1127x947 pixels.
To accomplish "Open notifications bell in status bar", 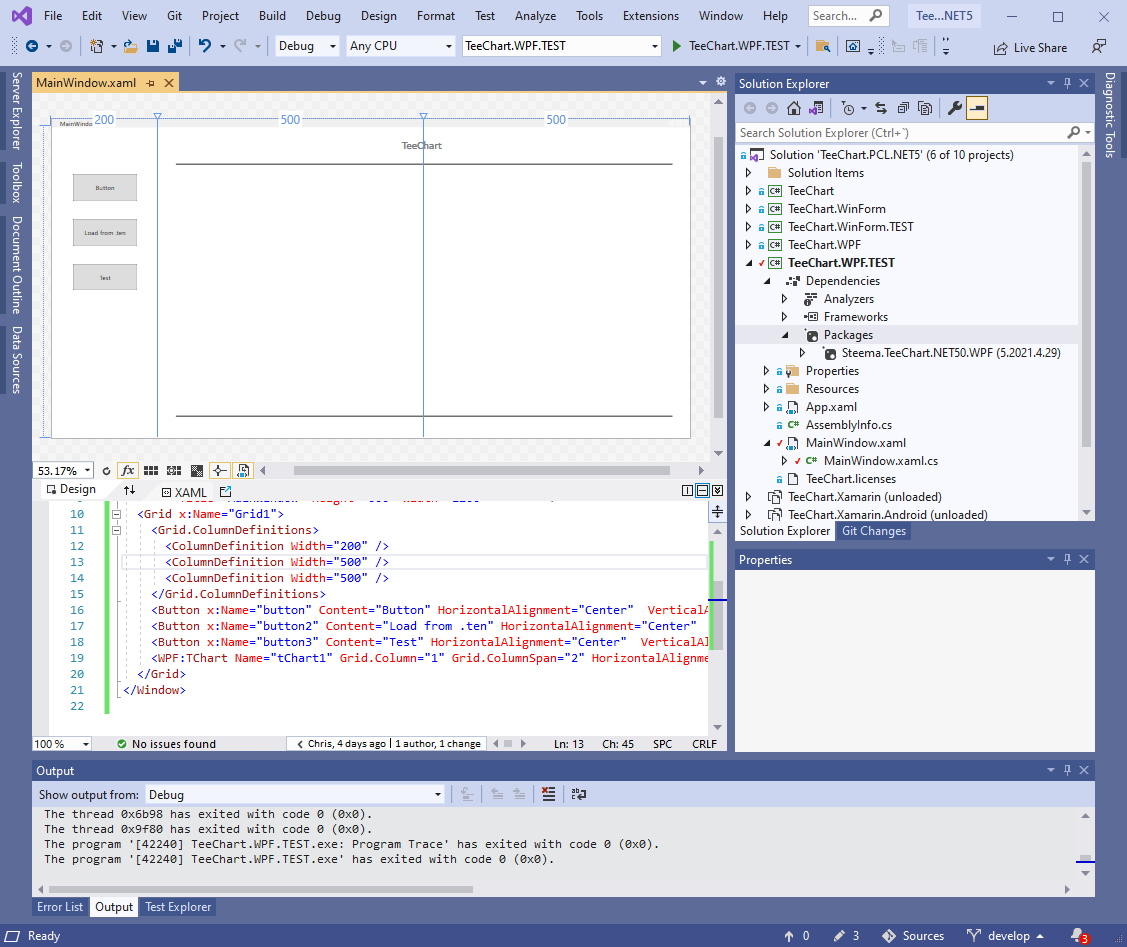I will [1079, 936].
